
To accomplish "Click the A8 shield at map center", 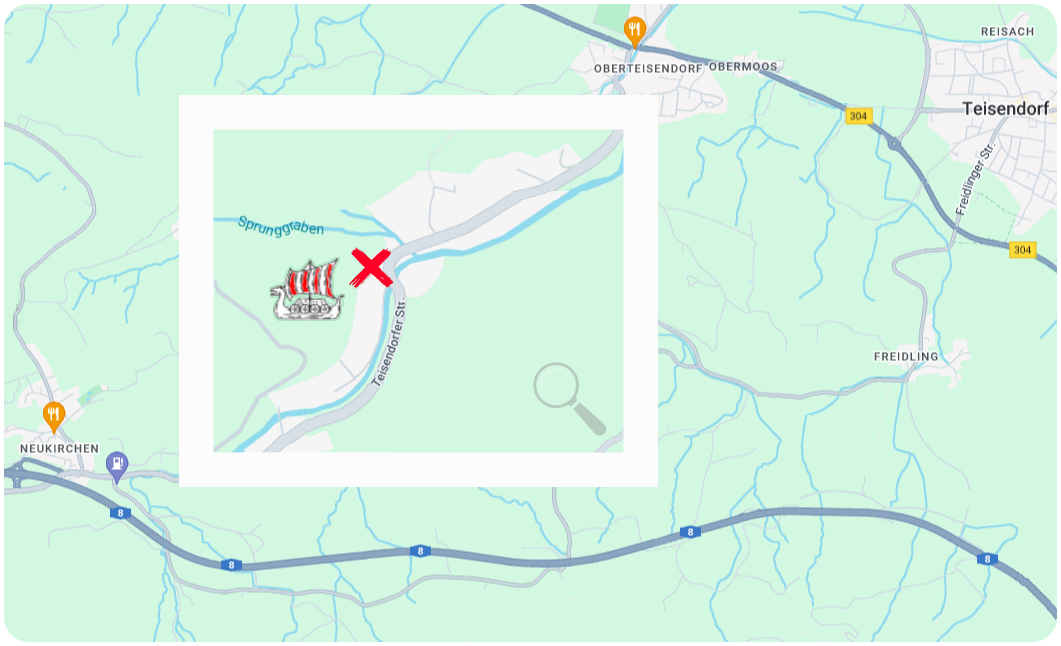I will click(x=420, y=551).
